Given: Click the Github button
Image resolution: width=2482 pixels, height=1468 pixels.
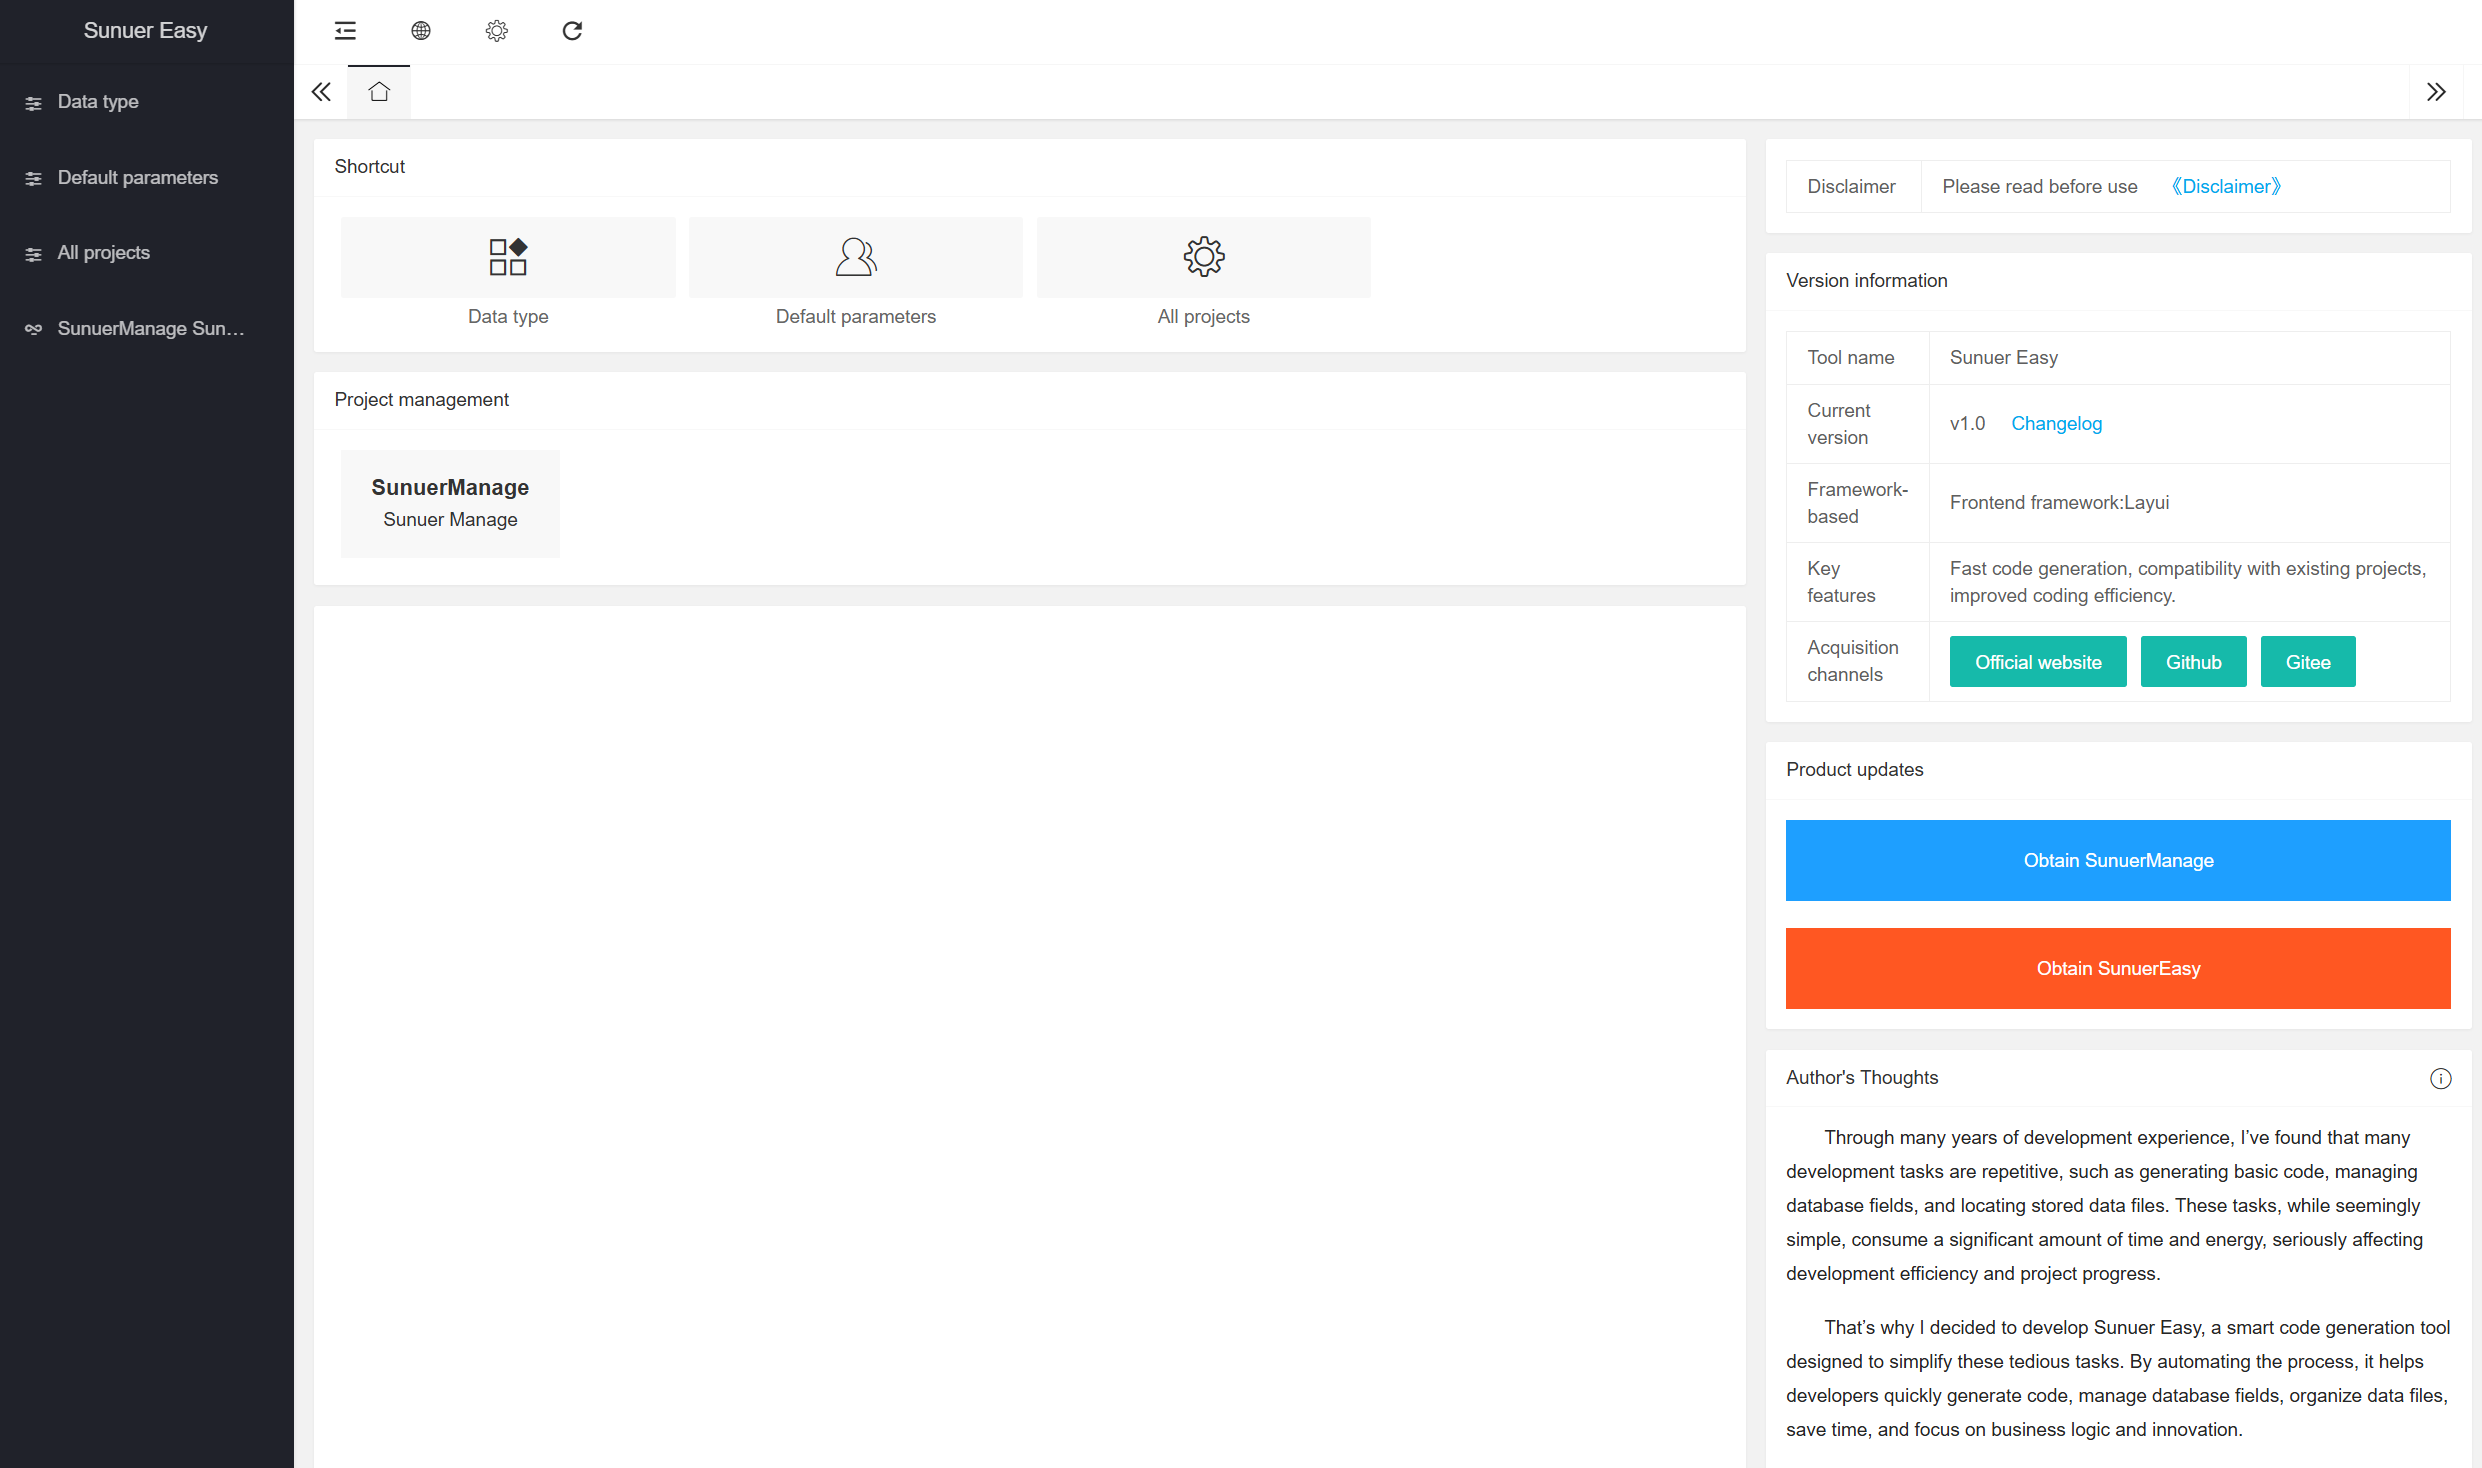Looking at the screenshot, I should click(x=2193, y=662).
